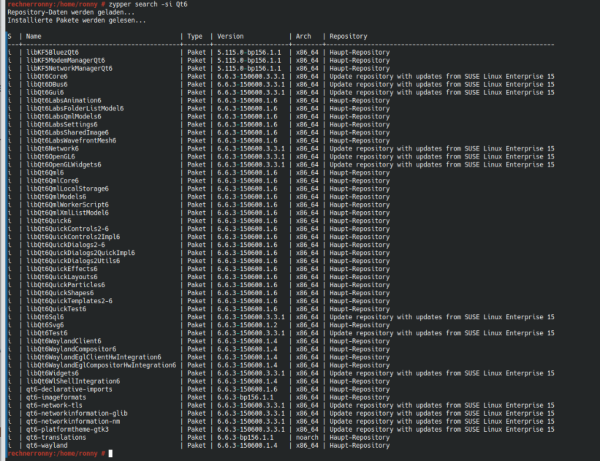Click on the libQt6Core6 package name
Image resolution: width=600 pixels, height=461 pixels.
(x=47, y=77)
